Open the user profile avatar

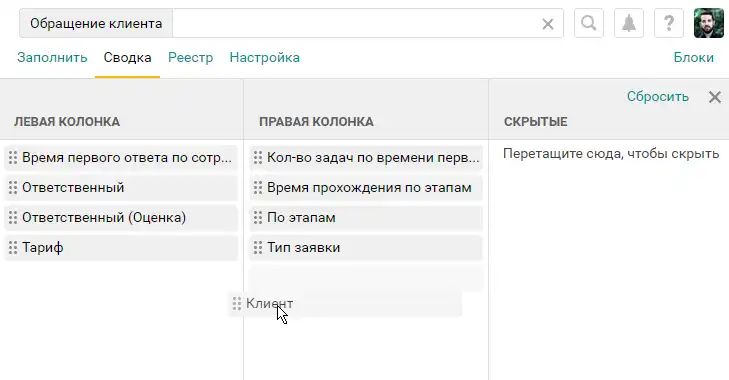click(709, 23)
